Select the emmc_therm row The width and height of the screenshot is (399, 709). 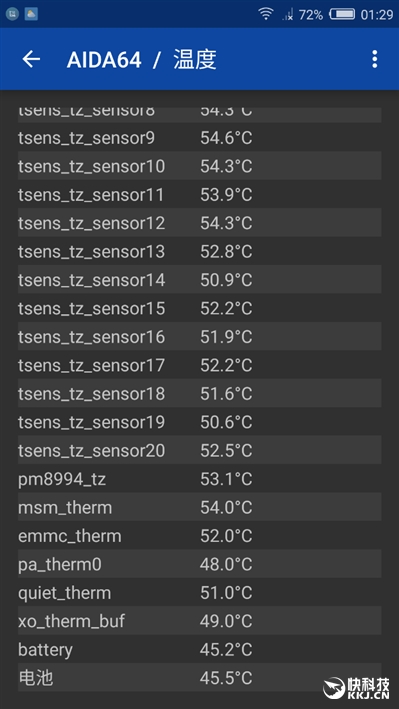pos(200,535)
